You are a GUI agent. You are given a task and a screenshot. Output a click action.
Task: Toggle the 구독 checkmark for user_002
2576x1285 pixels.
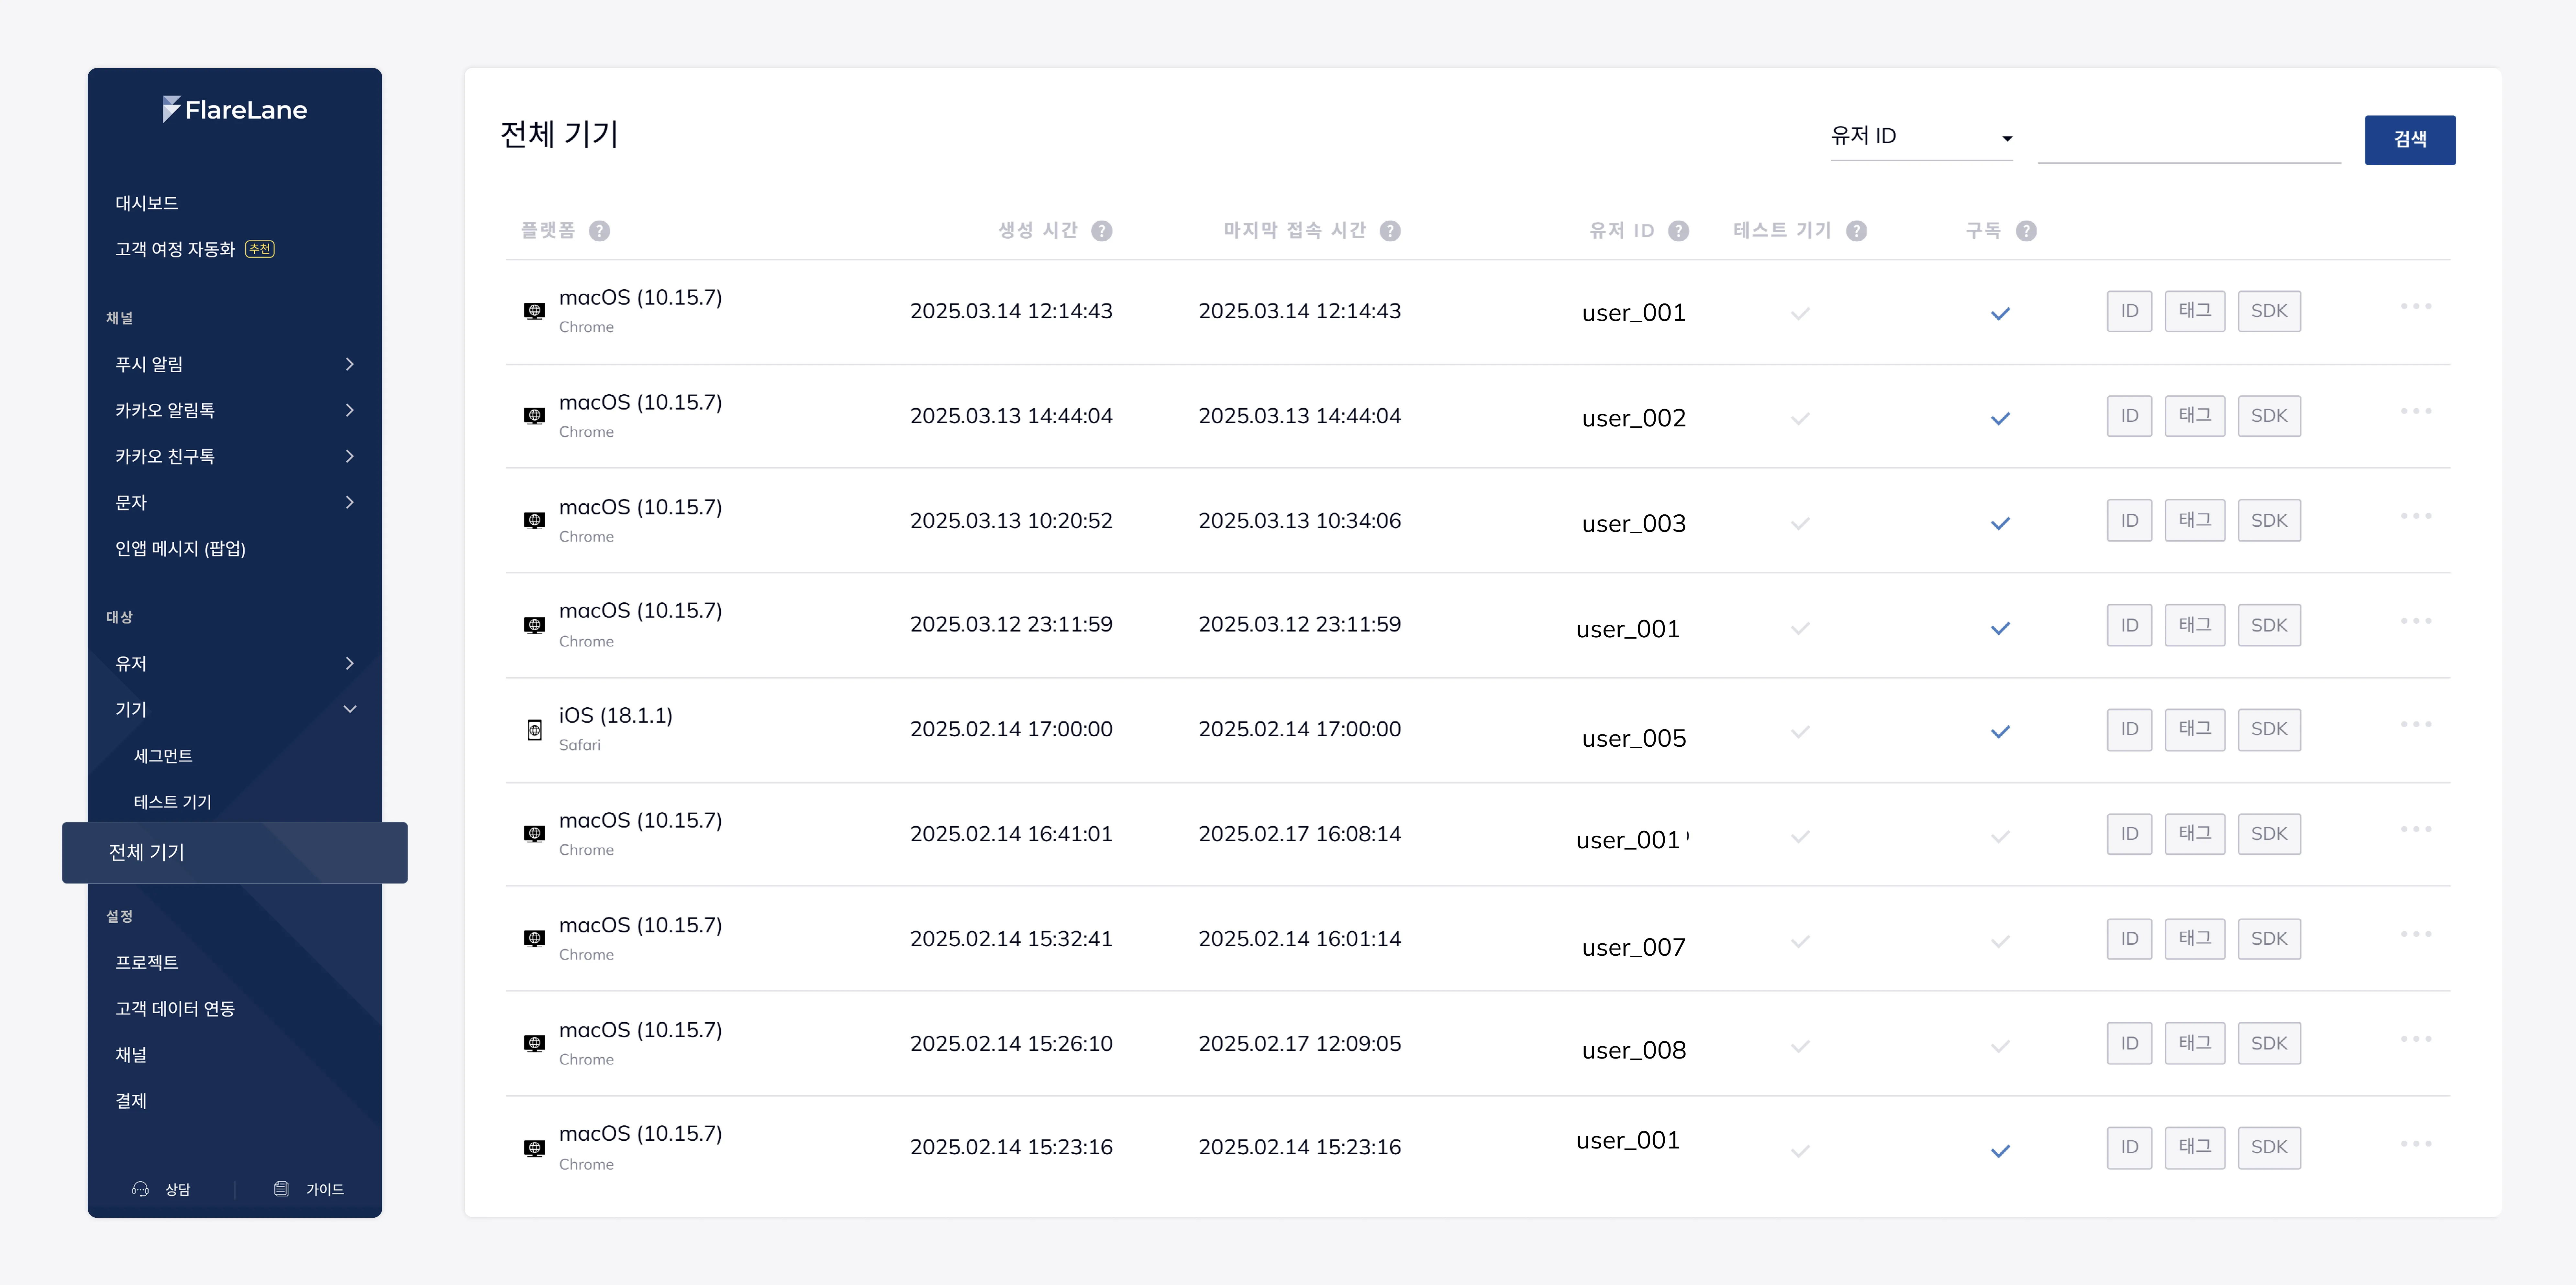click(2000, 419)
